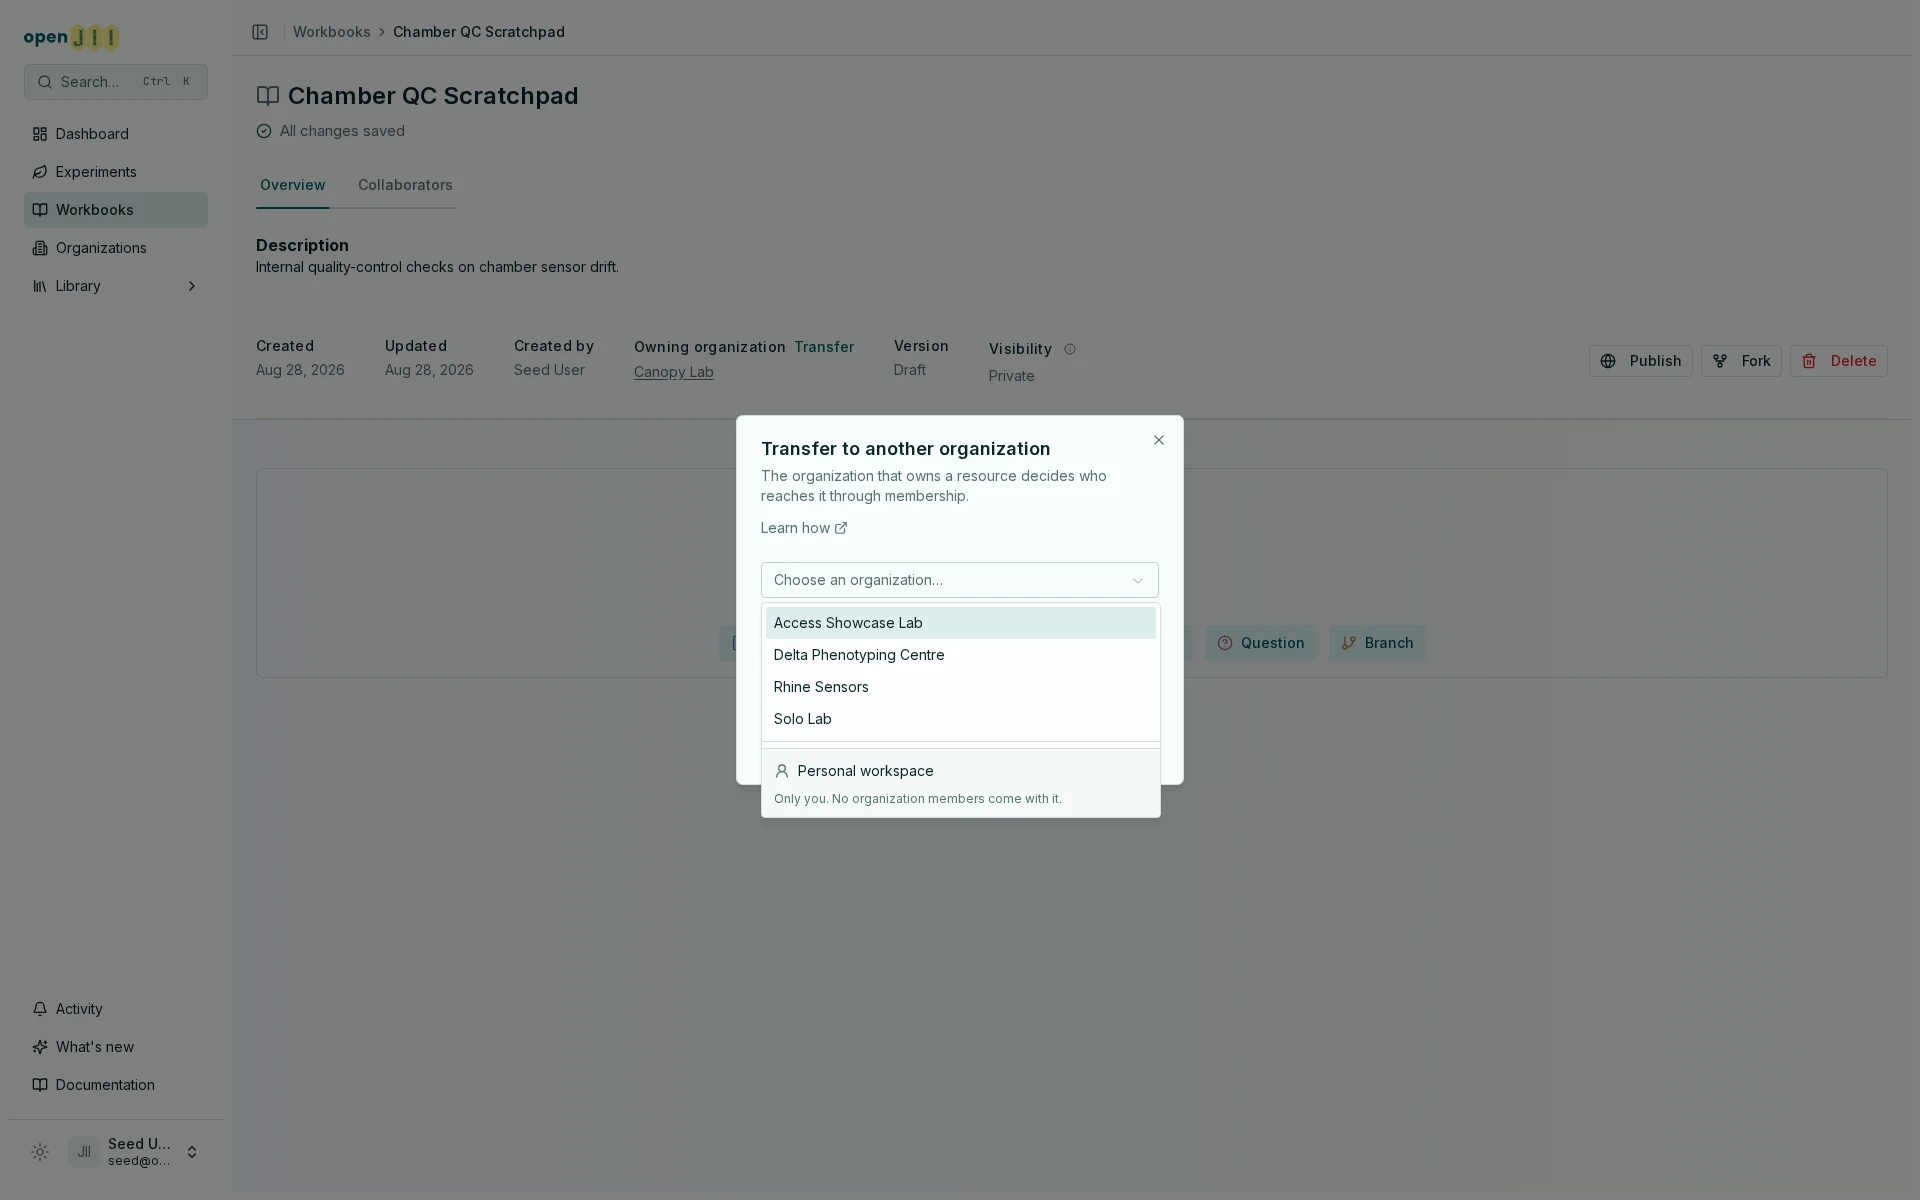Click the Publish button
Viewport: 1920px width, 1200px height.
1640,361
